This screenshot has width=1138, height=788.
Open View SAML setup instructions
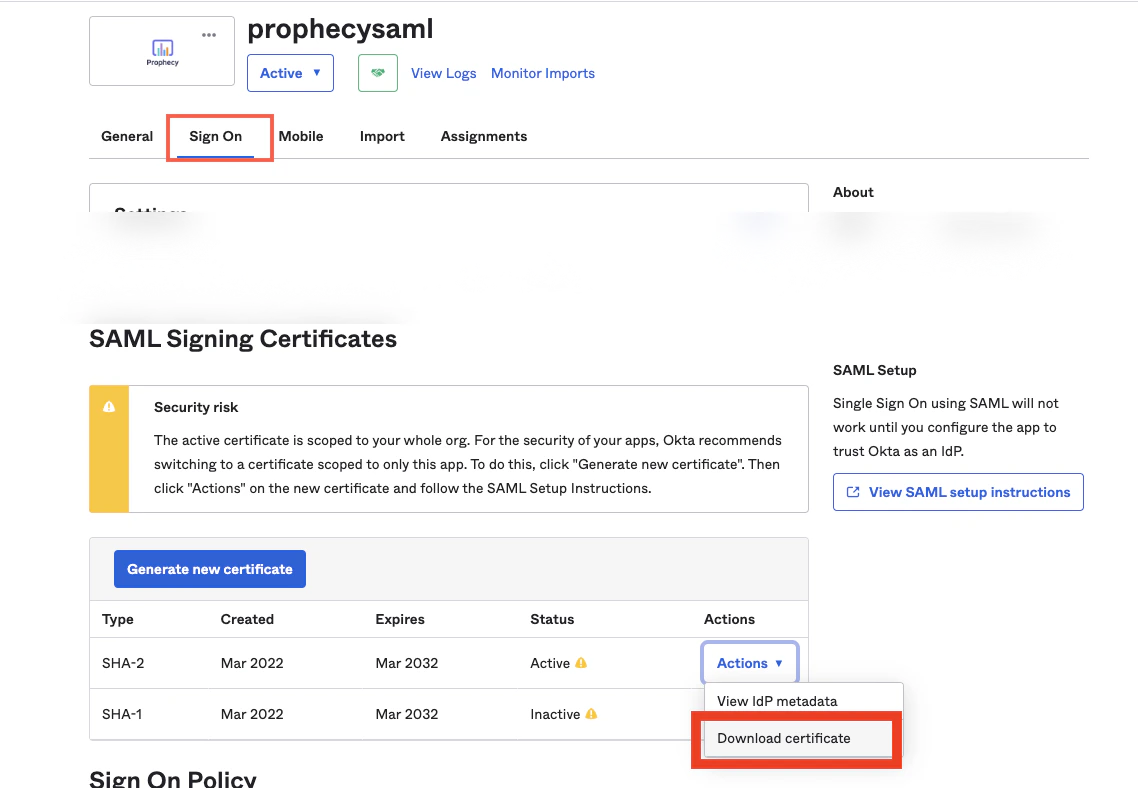coord(958,491)
